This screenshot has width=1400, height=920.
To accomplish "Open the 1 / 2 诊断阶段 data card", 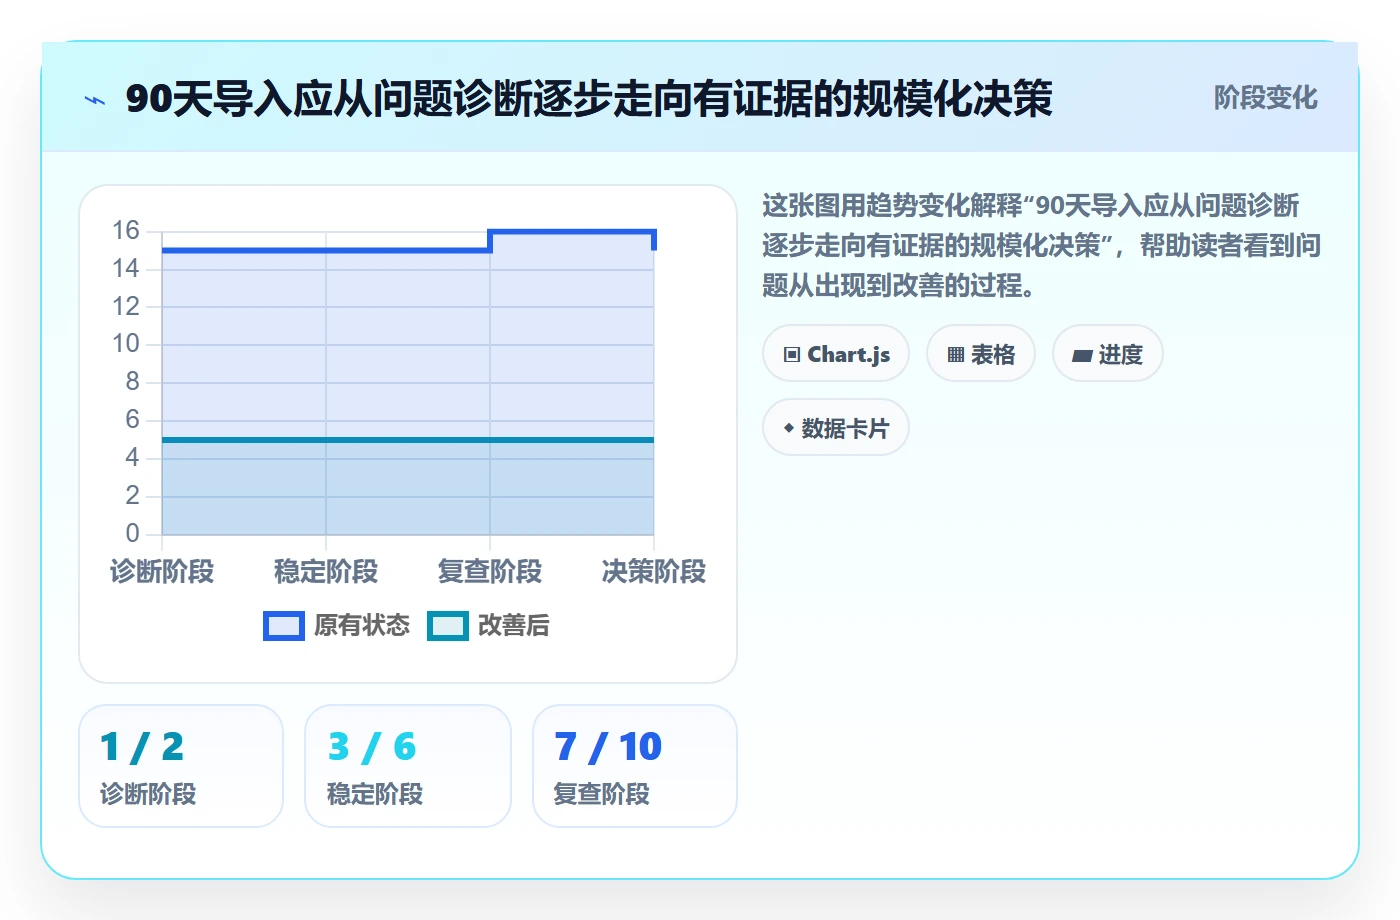I will [x=181, y=766].
